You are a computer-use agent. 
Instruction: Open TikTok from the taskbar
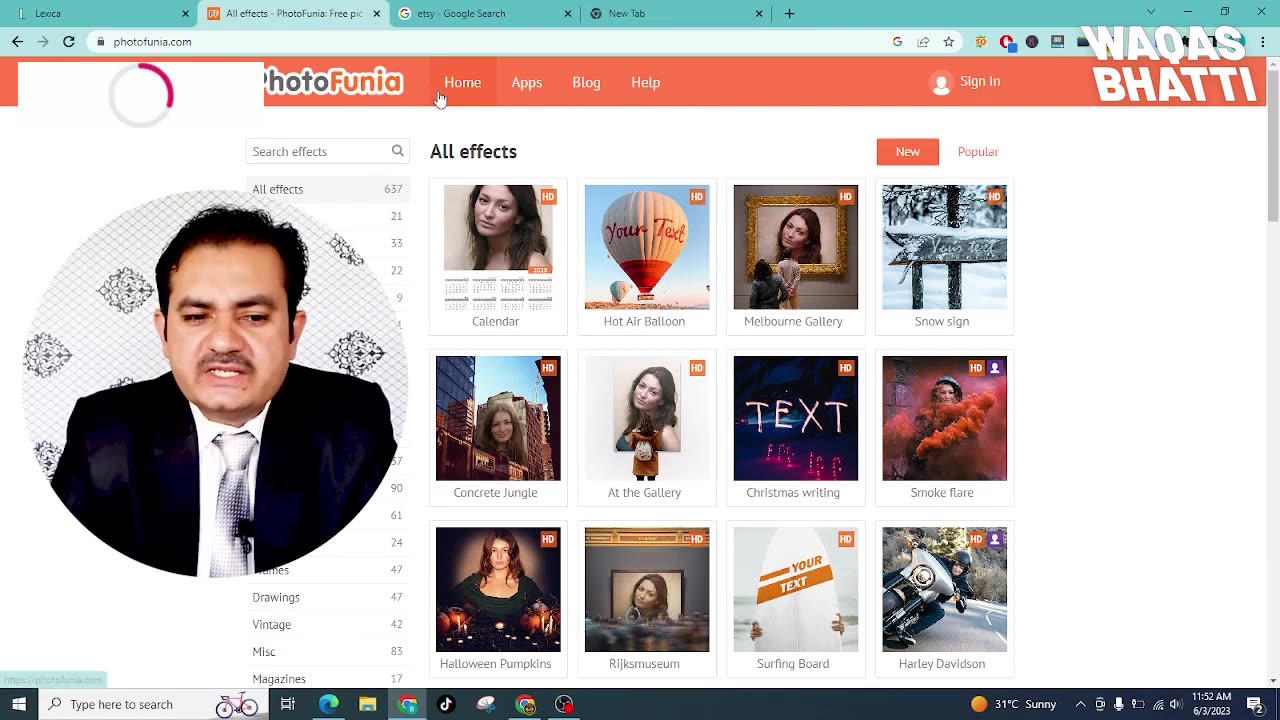[x=446, y=704]
